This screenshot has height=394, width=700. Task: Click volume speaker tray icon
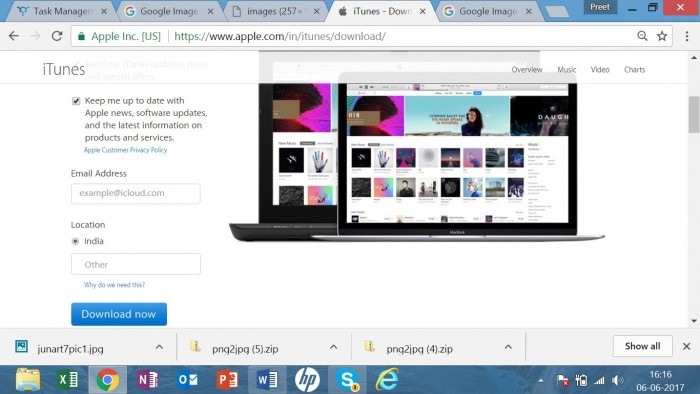click(x=618, y=381)
